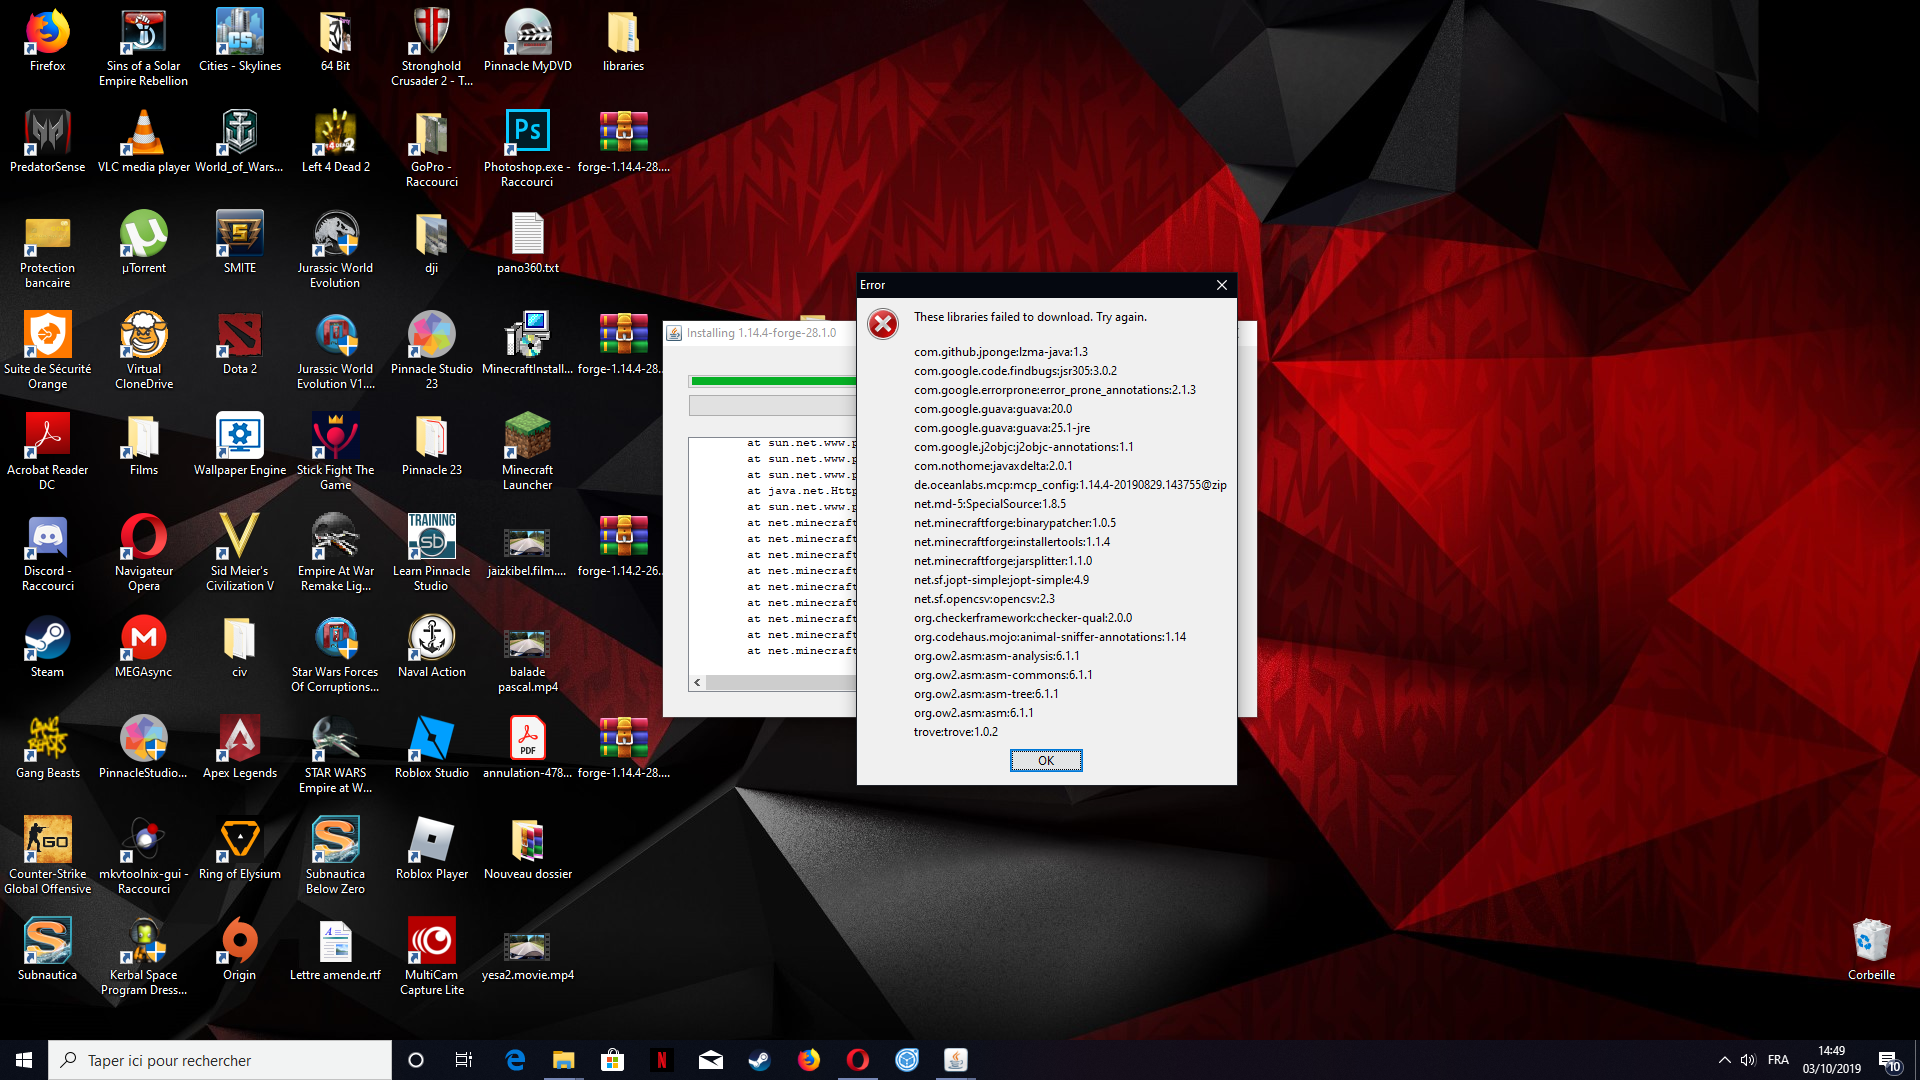
Task: Select yesa2.movie.mp4 video file
Action: pos(527,951)
